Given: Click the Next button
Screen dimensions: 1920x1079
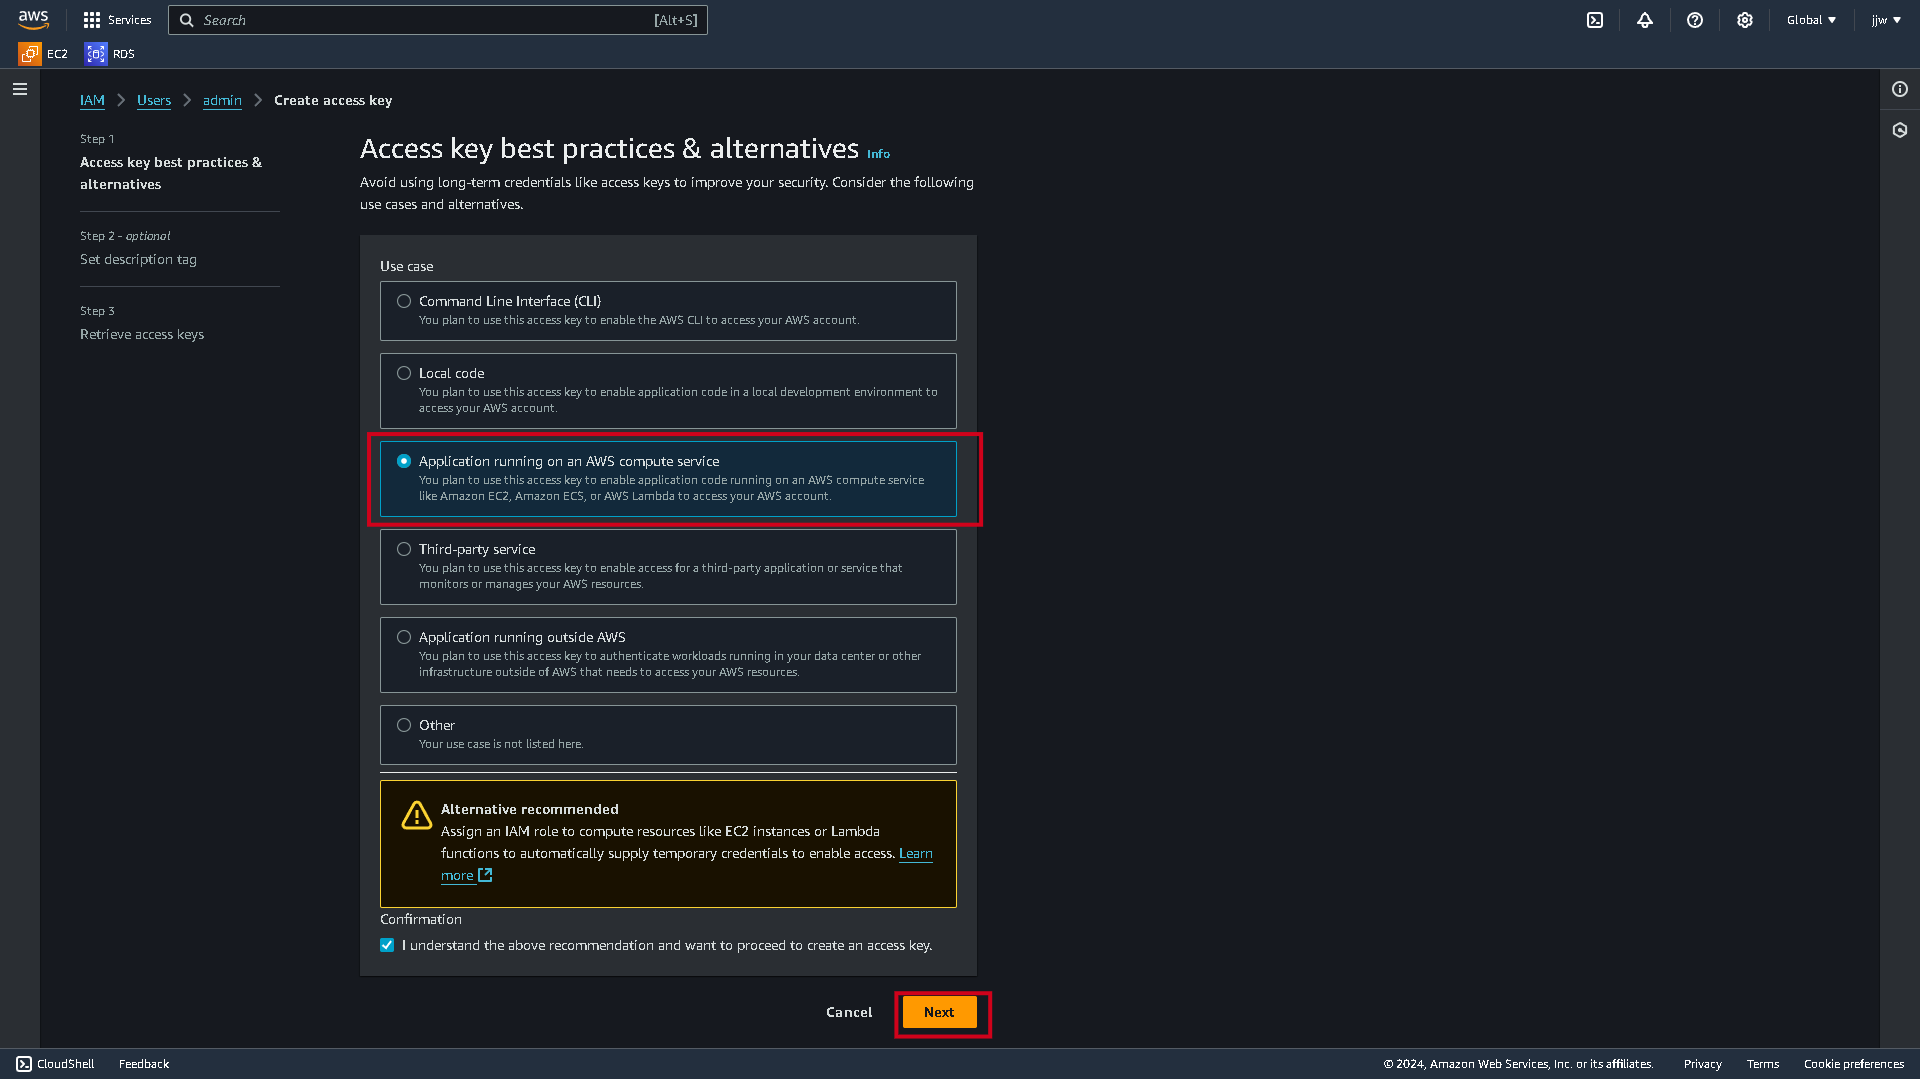Looking at the screenshot, I should (939, 1012).
